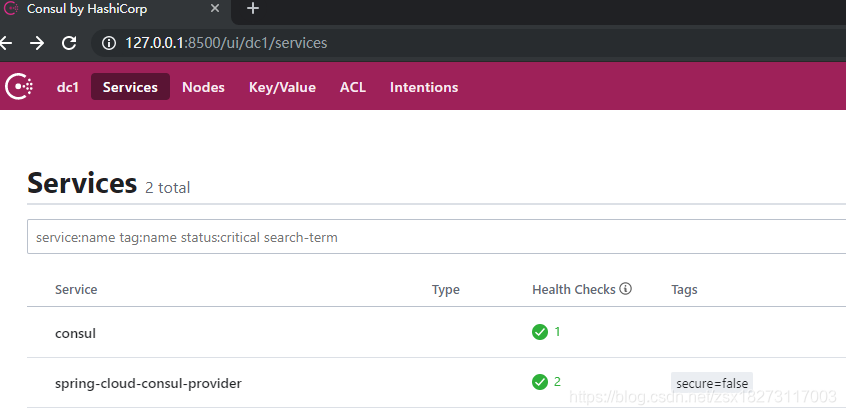Go forward with the browser arrow
Screen dimensions: 846x415
(x=37, y=43)
